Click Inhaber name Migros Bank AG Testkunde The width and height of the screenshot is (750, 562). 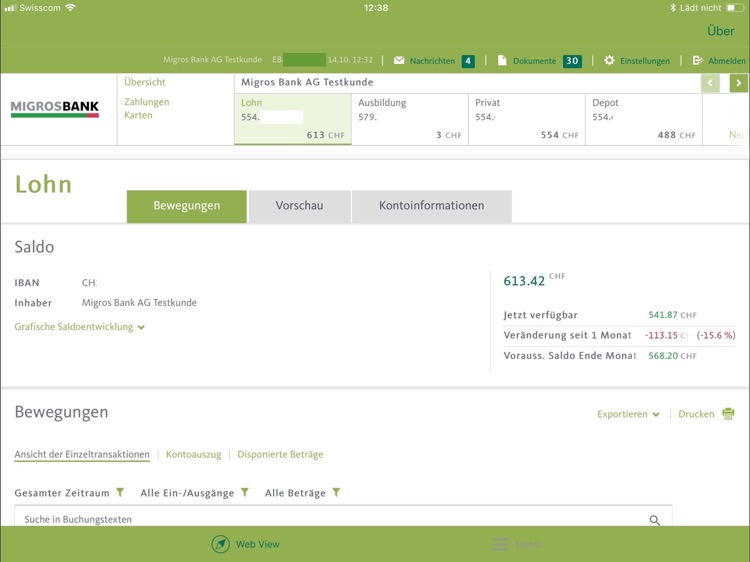tap(139, 303)
